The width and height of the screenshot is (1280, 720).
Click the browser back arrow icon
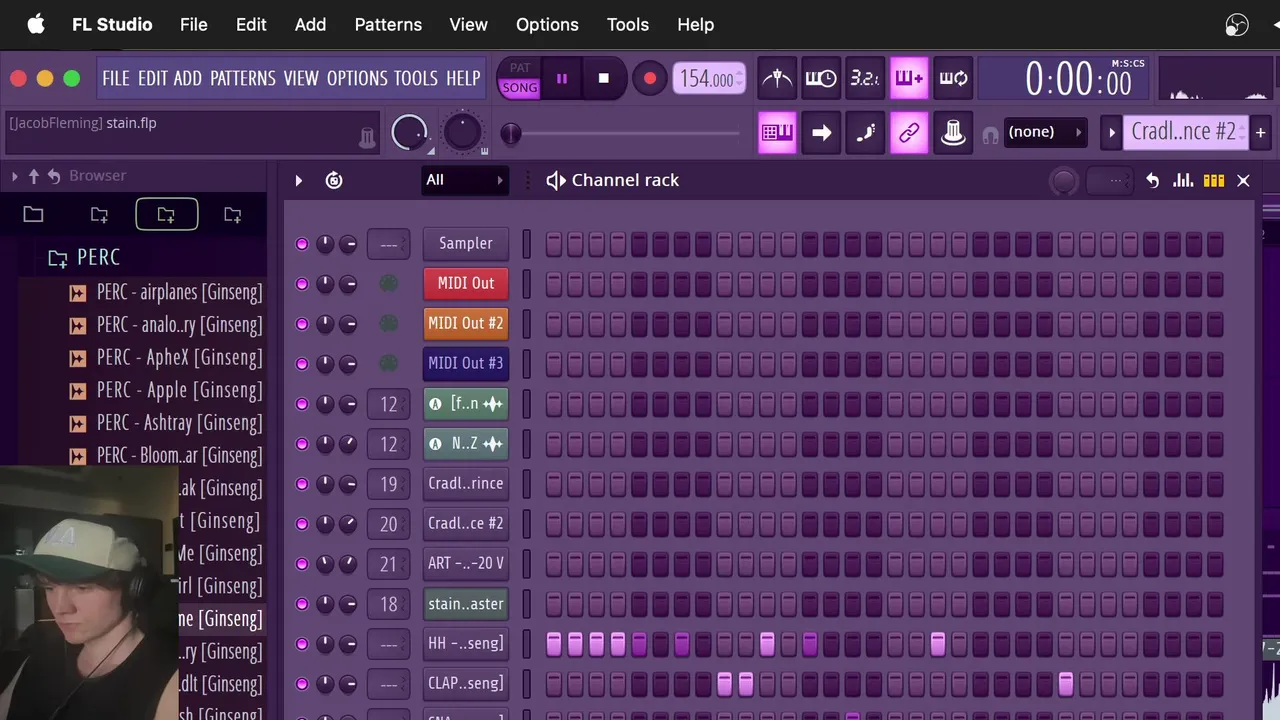(54, 176)
